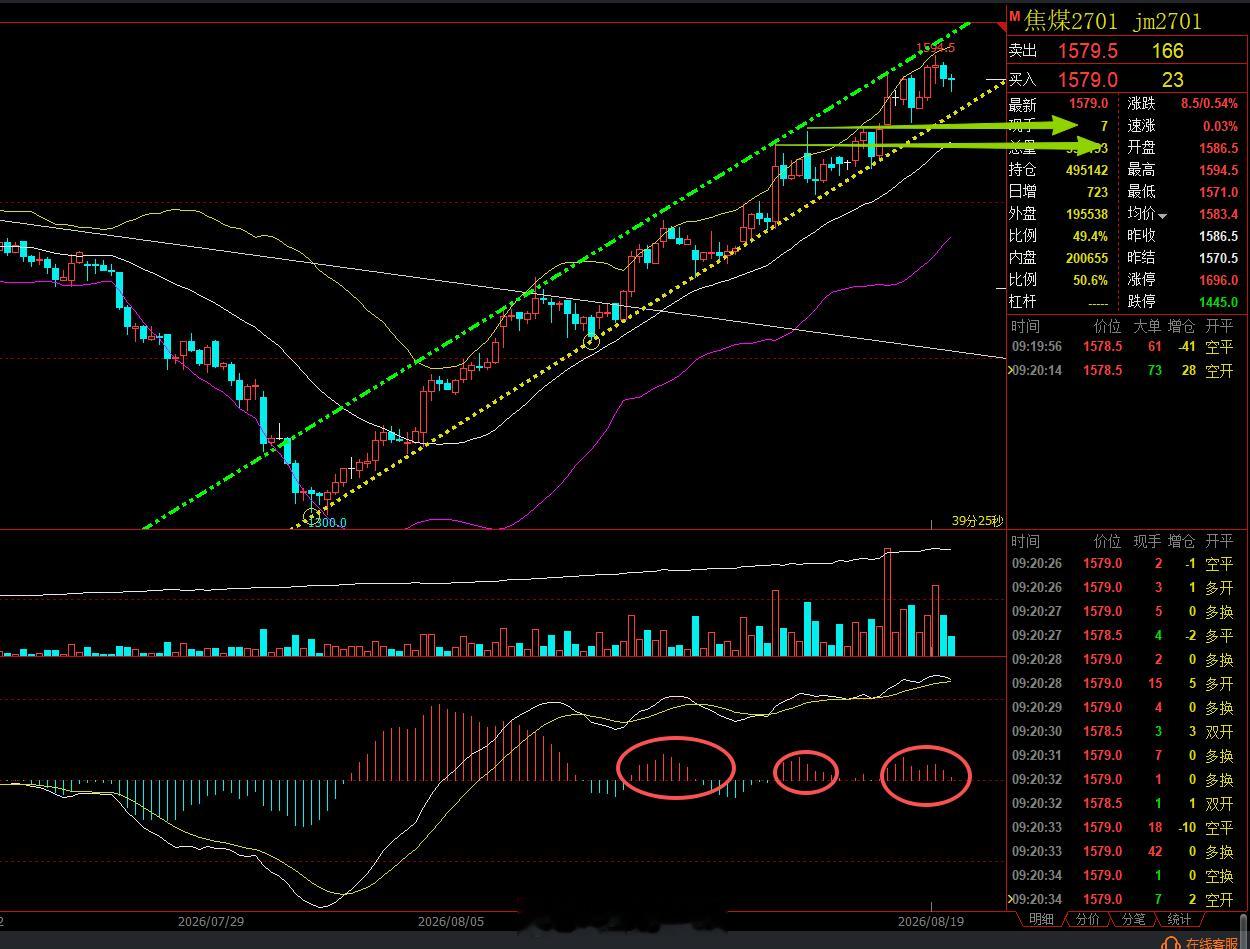The height and width of the screenshot is (949, 1250).
Task: Select the 09:20:28 trade row with 15 lots
Action: point(1126,684)
